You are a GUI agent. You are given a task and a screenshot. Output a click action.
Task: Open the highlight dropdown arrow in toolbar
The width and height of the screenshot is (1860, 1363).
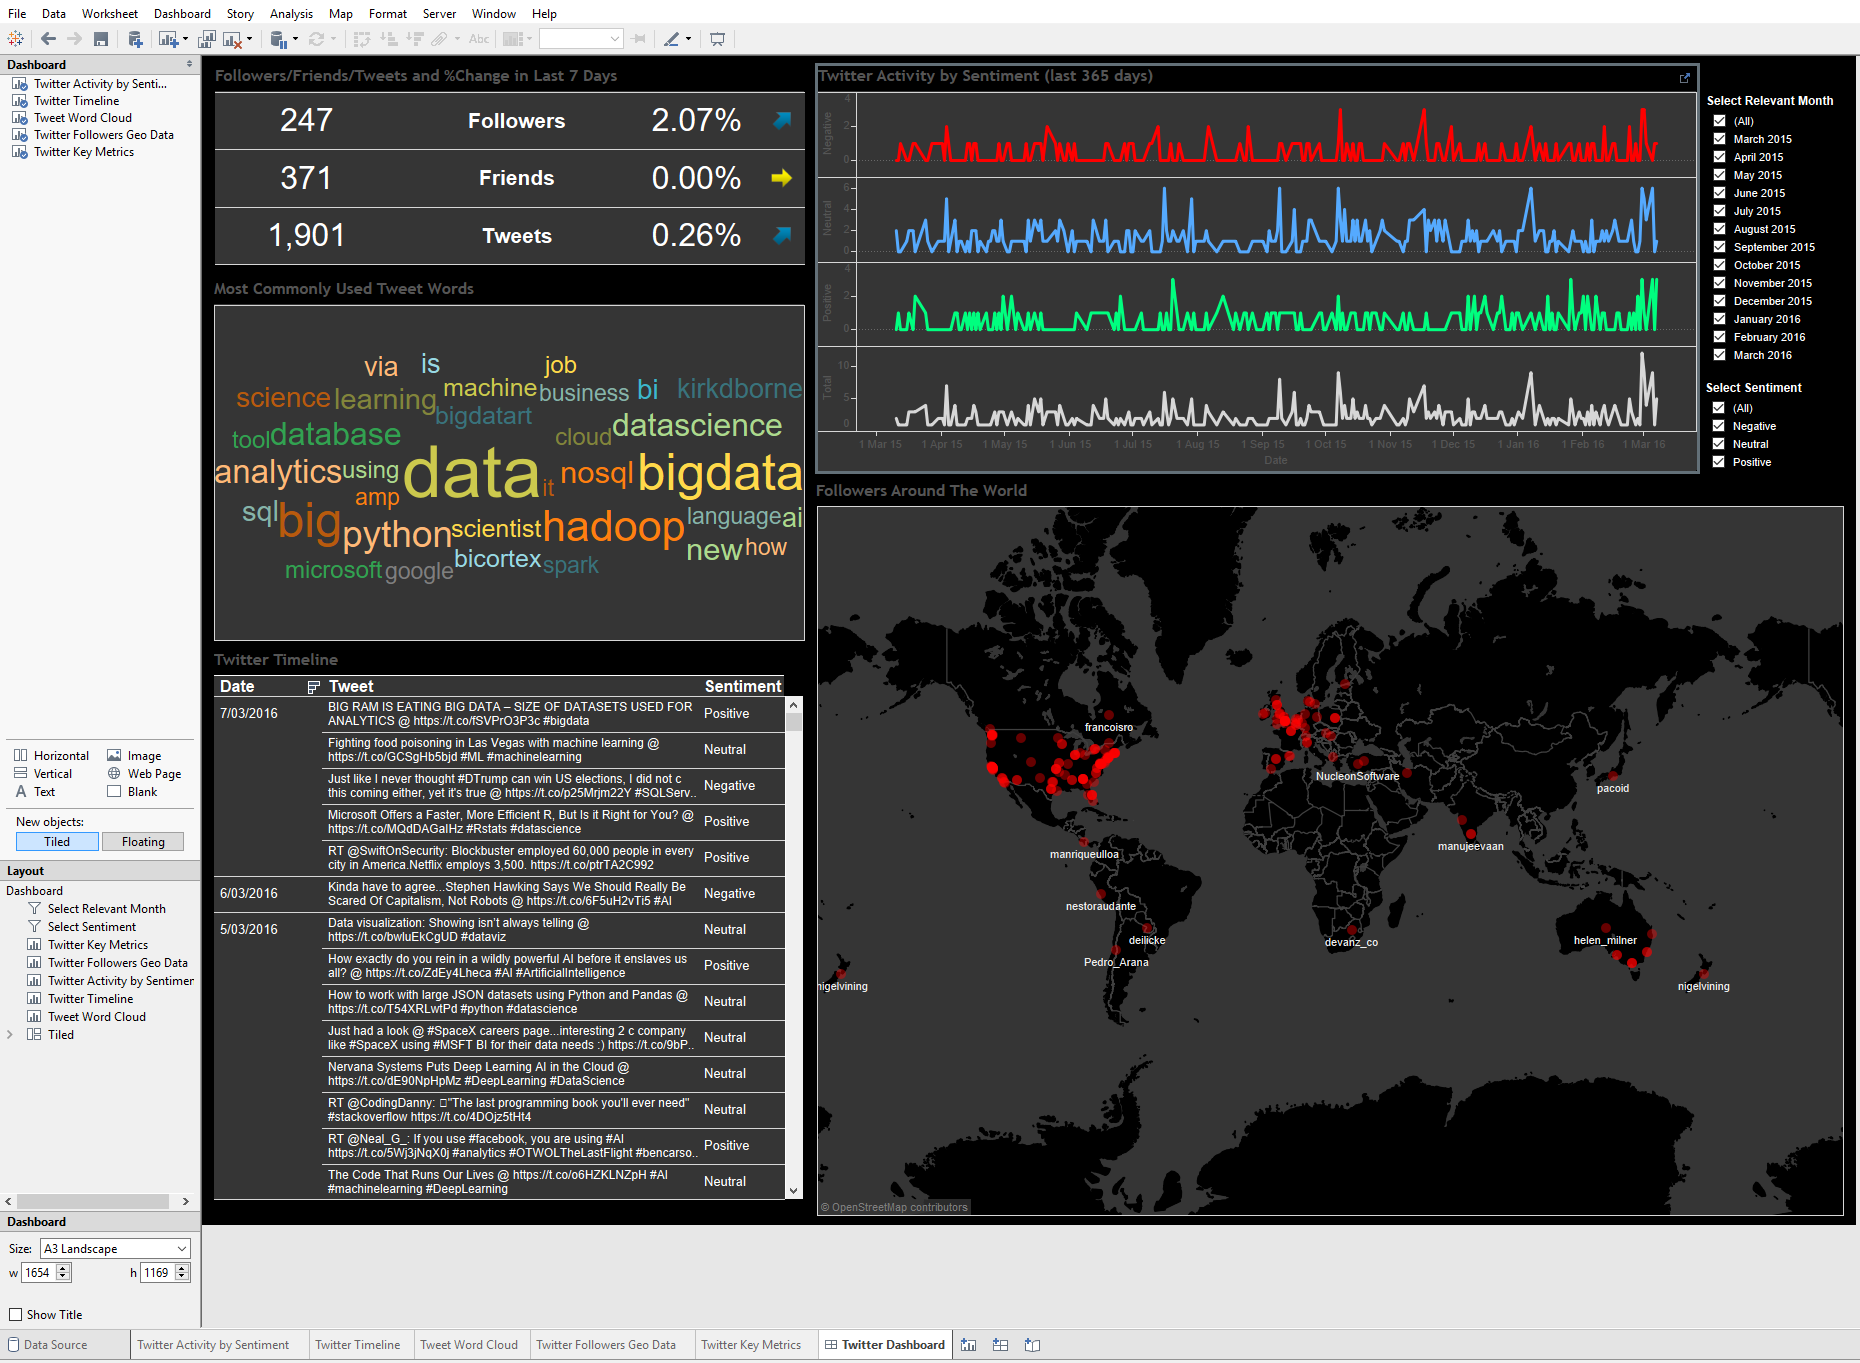(688, 39)
